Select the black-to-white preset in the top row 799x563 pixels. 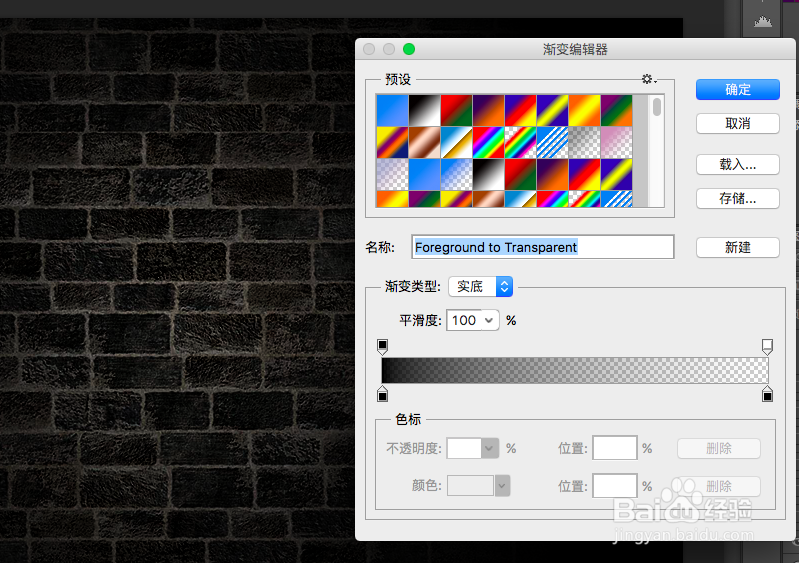point(424,111)
